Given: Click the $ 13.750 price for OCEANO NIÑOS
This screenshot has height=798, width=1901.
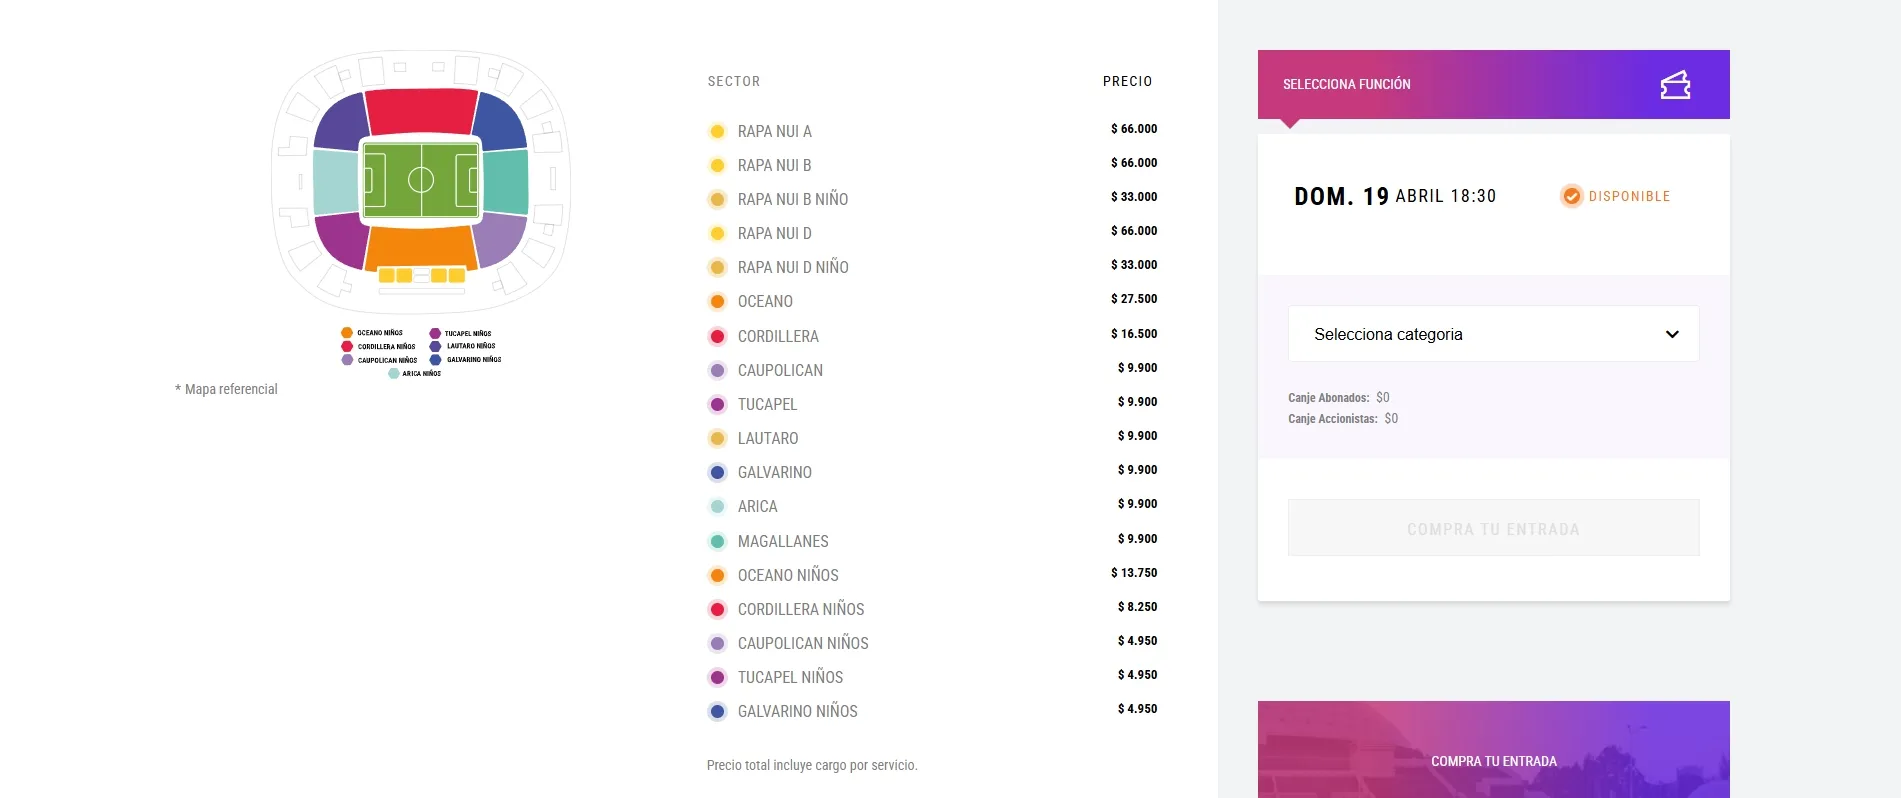Looking at the screenshot, I should [x=1134, y=573].
